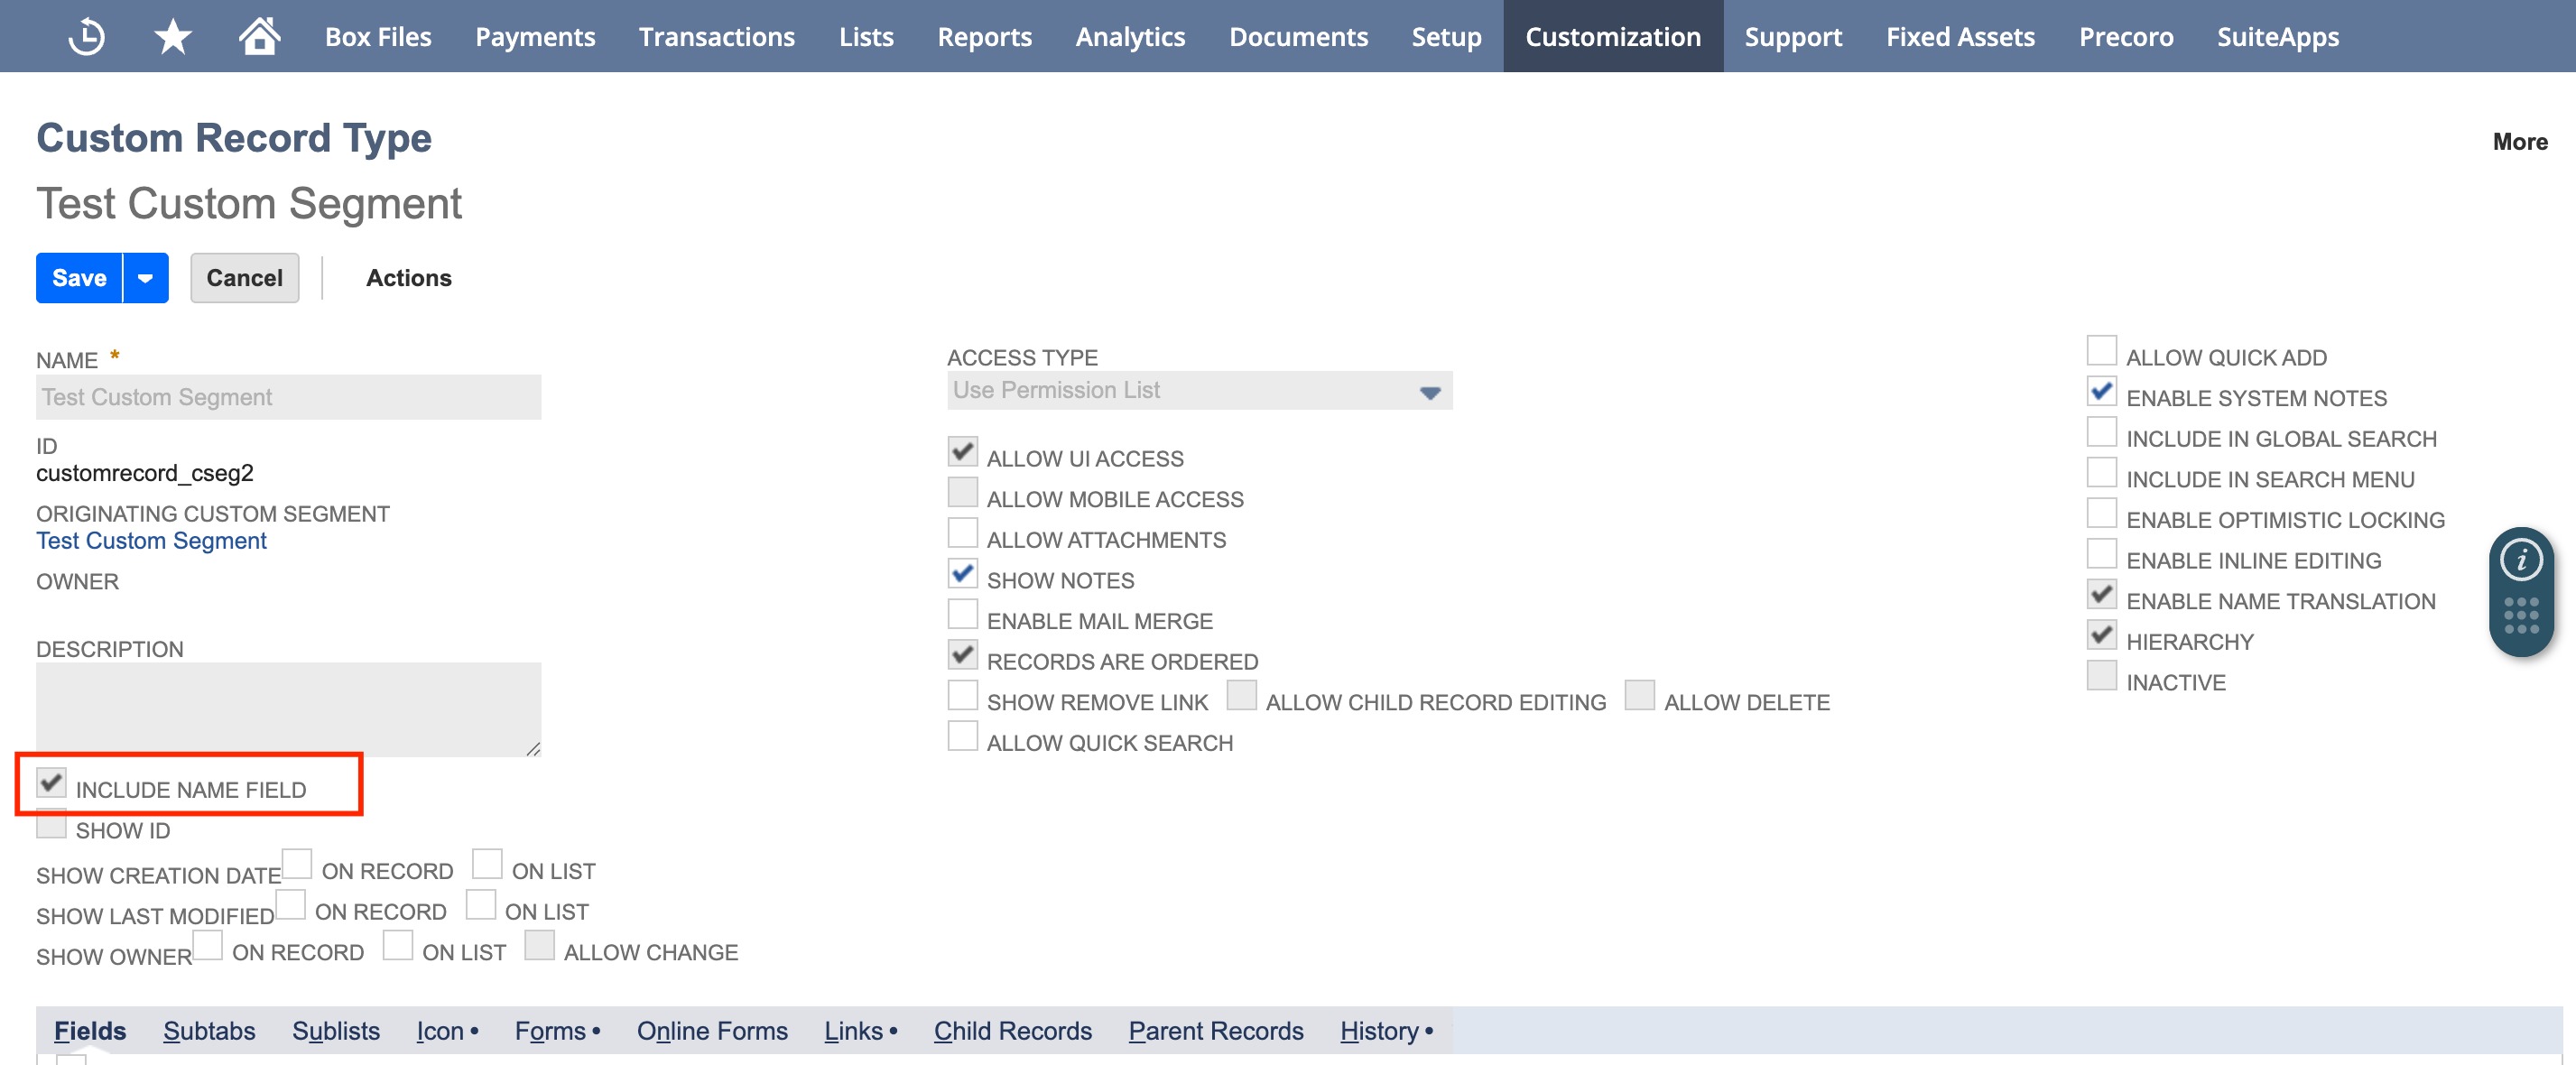
Task: Open the Test Custom Segment link
Action: [151, 541]
